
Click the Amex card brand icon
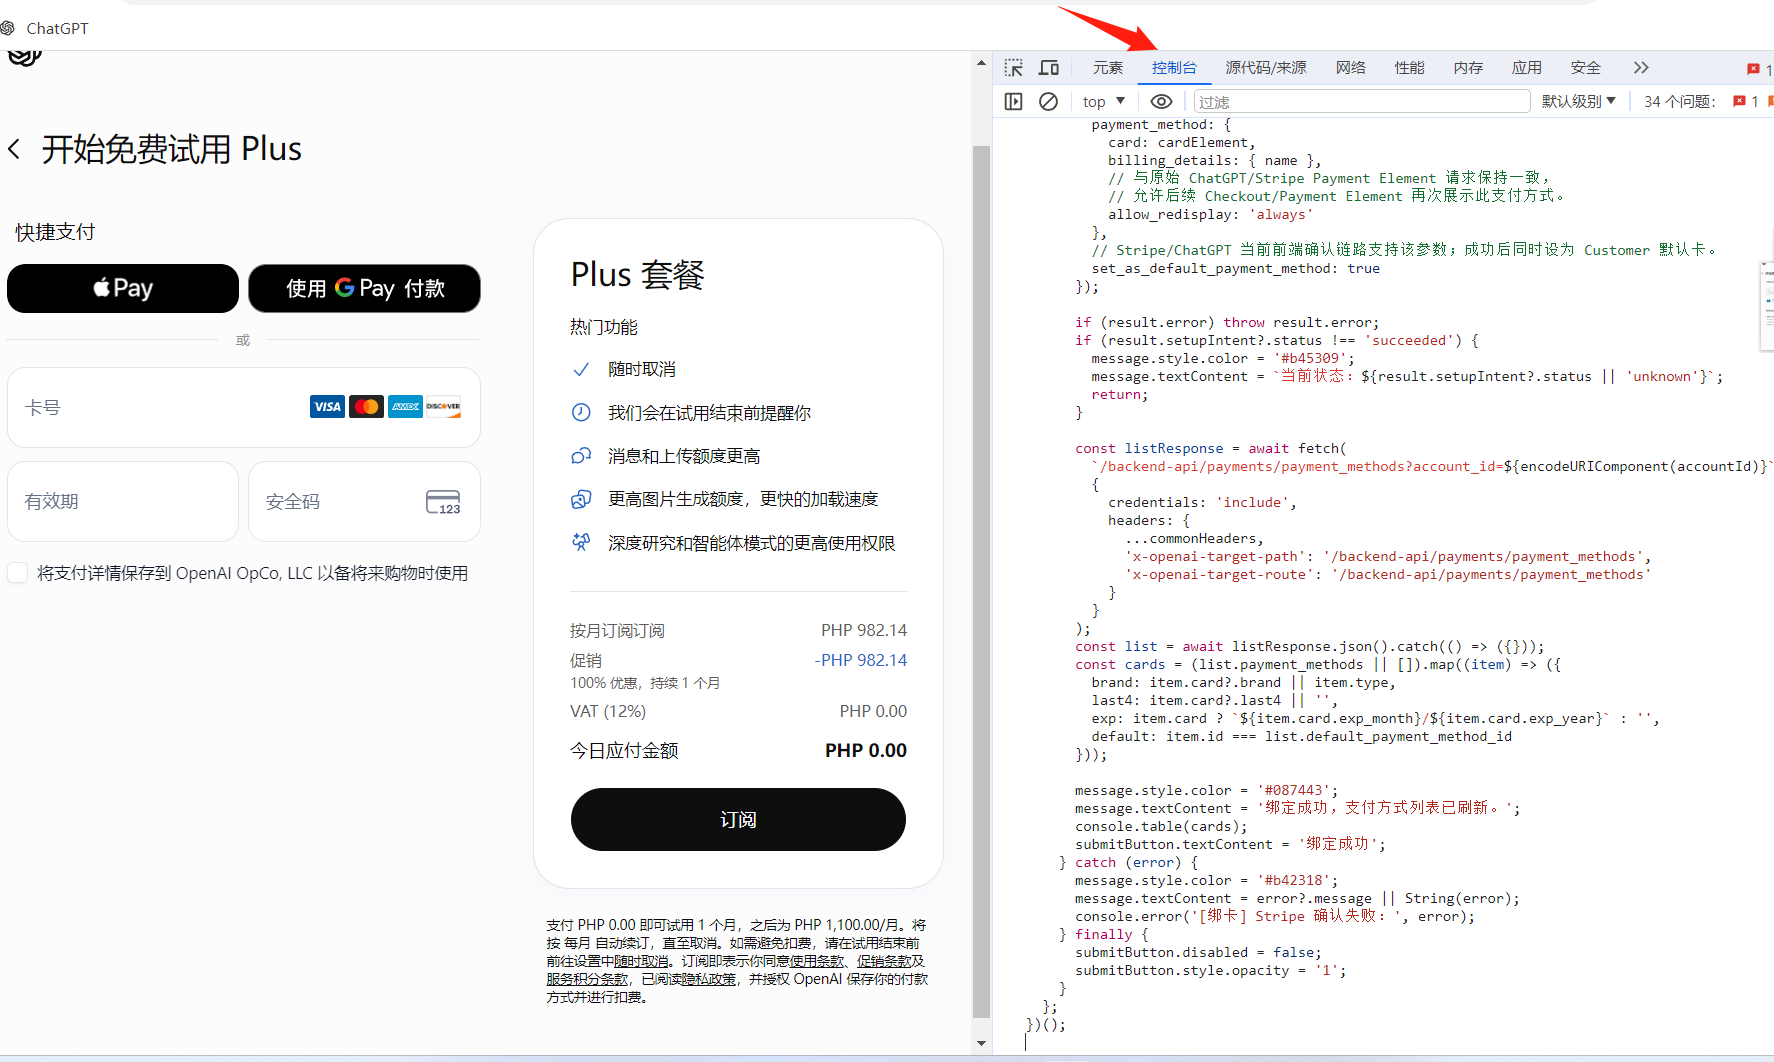click(405, 407)
